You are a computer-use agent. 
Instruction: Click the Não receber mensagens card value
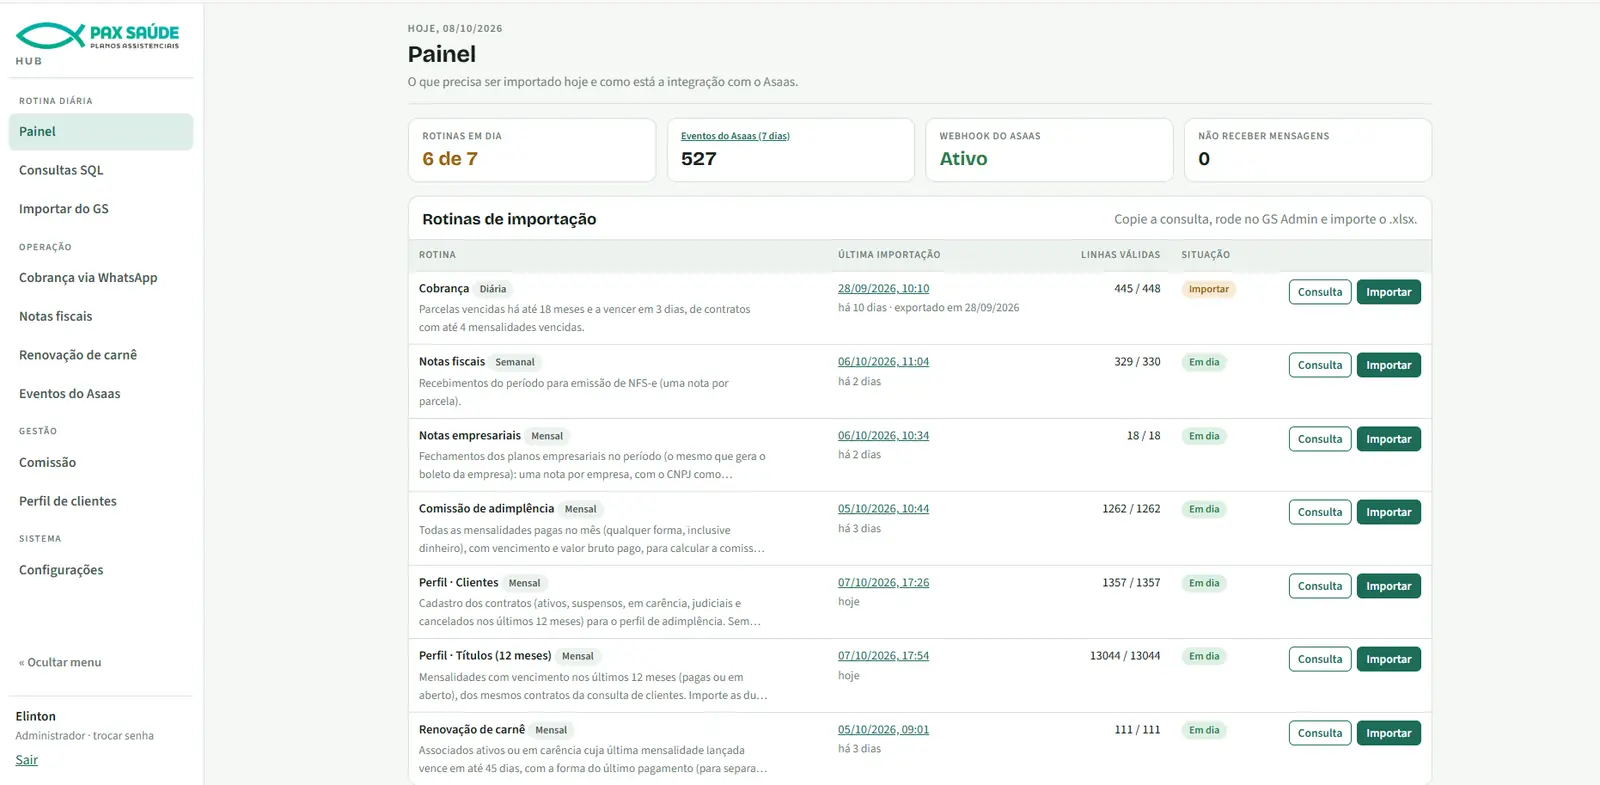pyautogui.click(x=1204, y=159)
